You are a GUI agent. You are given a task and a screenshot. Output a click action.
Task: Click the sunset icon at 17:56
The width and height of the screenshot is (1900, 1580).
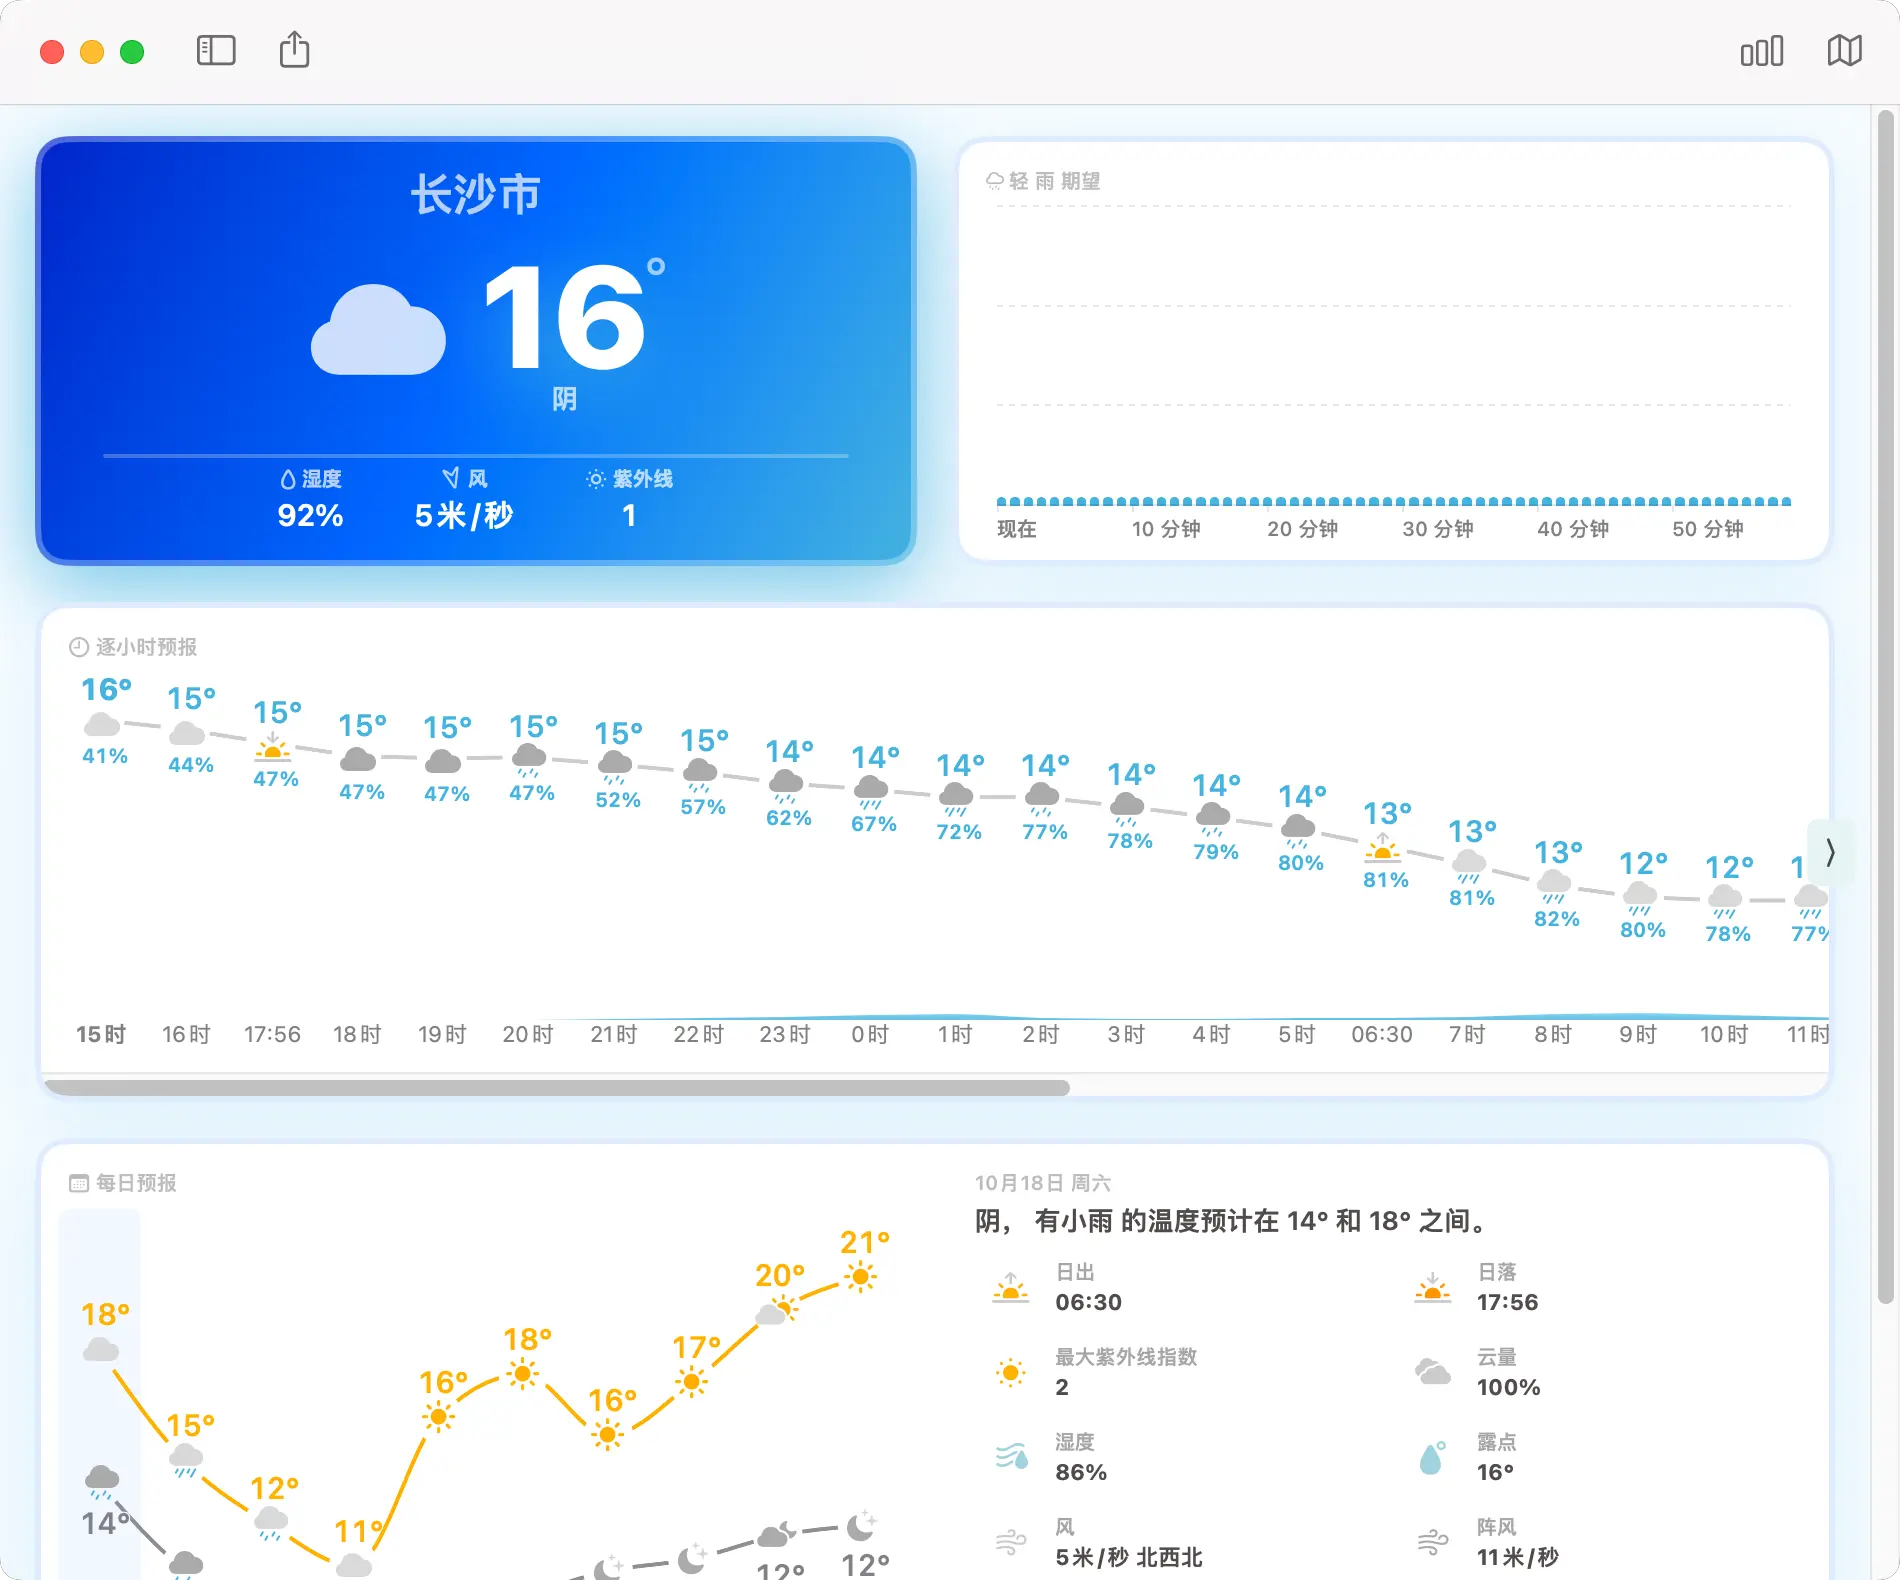tap(273, 747)
